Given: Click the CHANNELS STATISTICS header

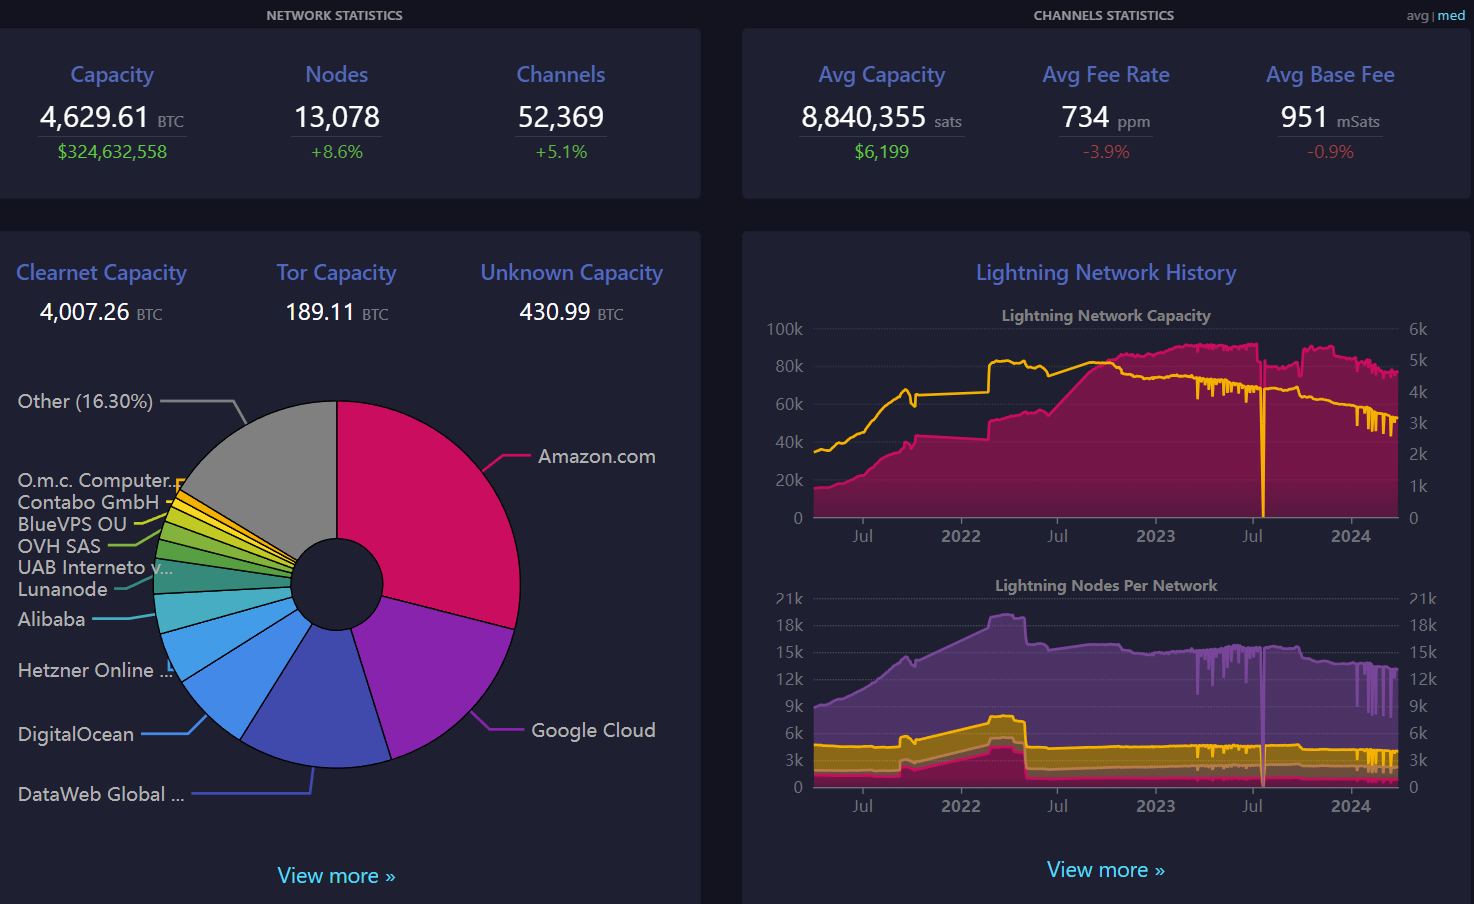Looking at the screenshot, I should click(x=1104, y=16).
